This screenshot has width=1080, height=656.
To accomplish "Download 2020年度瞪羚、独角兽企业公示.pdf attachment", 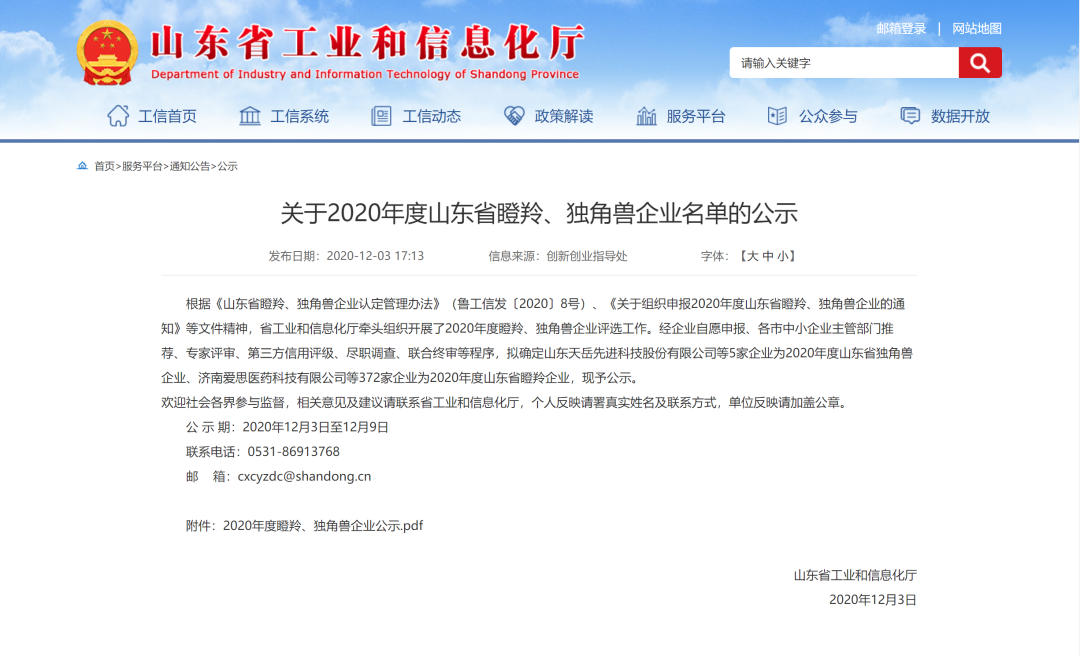I will (322, 525).
